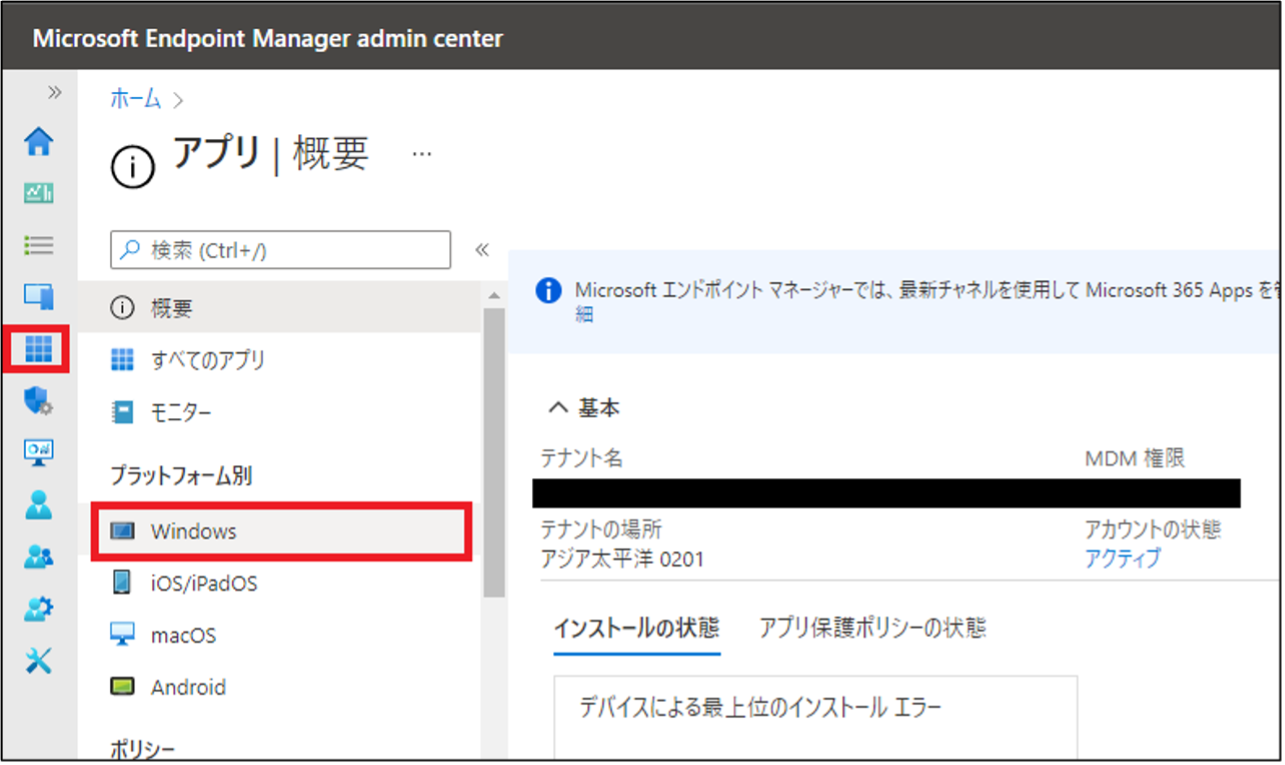This screenshot has height=765, width=1285.
Task: Open the Groups icon in the rail
Action: [x=39, y=557]
